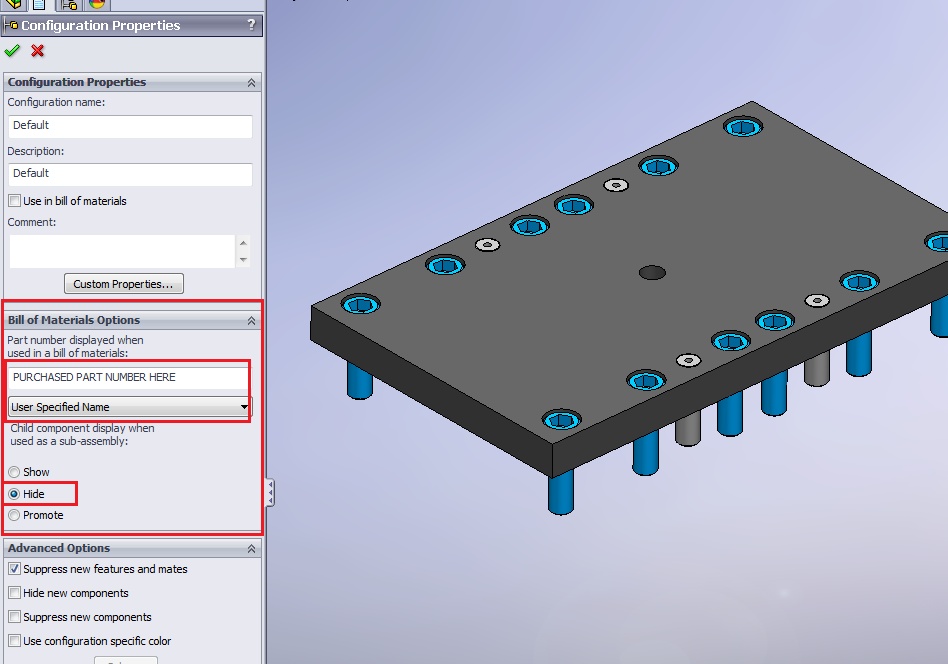Switch to the FeatureManager design tree tab
The width and height of the screenshot is (948, 664).
click(14, 5)
